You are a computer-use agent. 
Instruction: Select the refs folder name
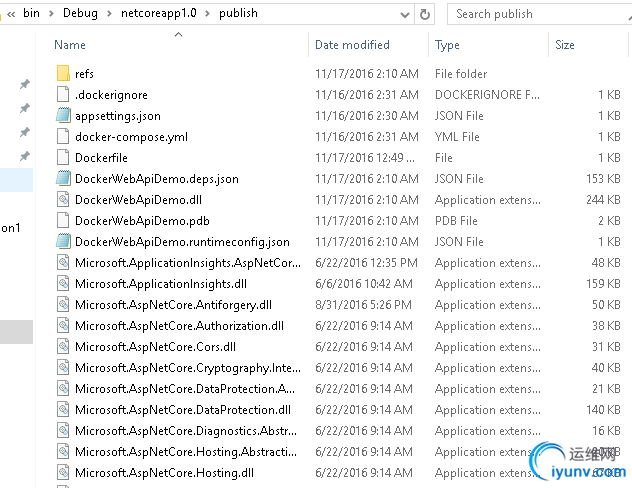pos(84,74)
